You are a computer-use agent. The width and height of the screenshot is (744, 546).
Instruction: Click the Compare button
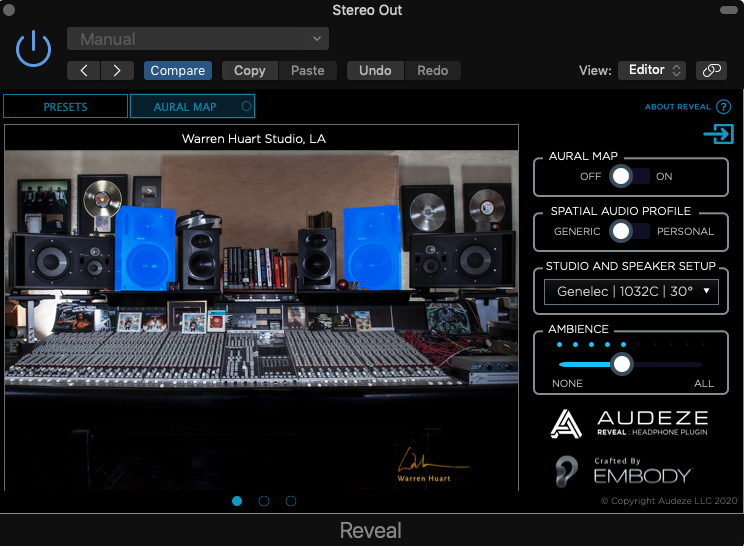(x=177, y=71)
